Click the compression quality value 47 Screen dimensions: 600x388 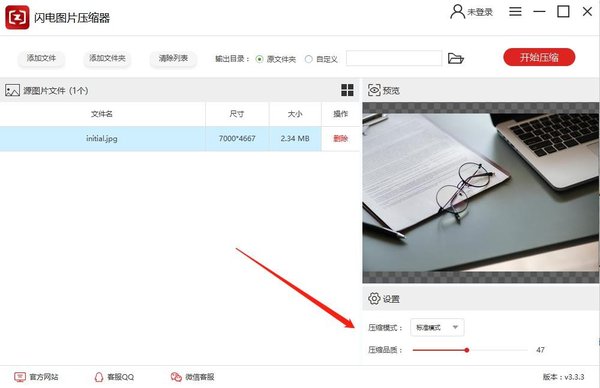coord(540,350)
